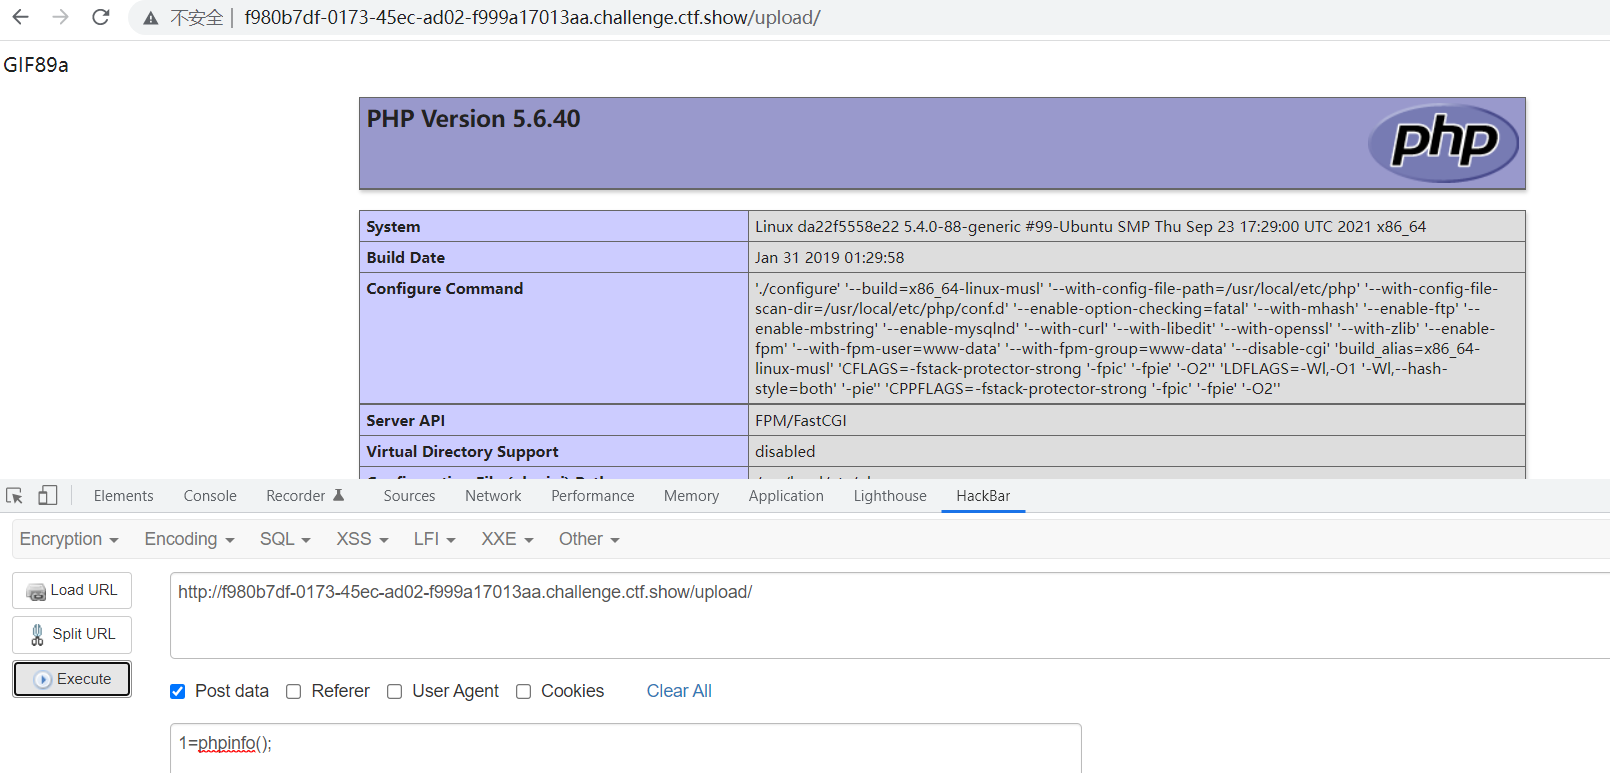This screenshot has width=1610, height=773.
Task: Click the Configure Command row label
Action: (444, 289)
